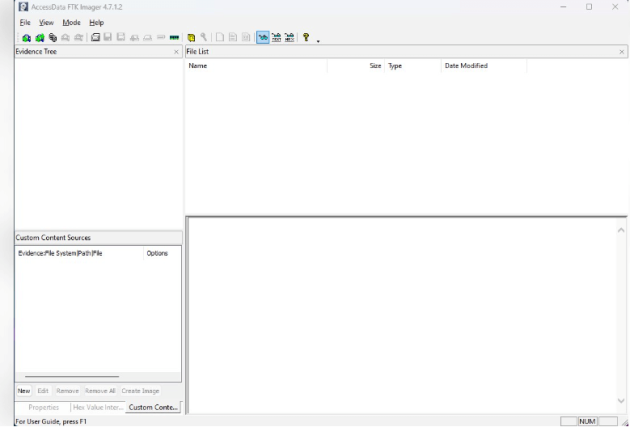Click the Add All Attached Devices icon
The height and width of the screenshot is (427, 630).
[x=40, y=38]
